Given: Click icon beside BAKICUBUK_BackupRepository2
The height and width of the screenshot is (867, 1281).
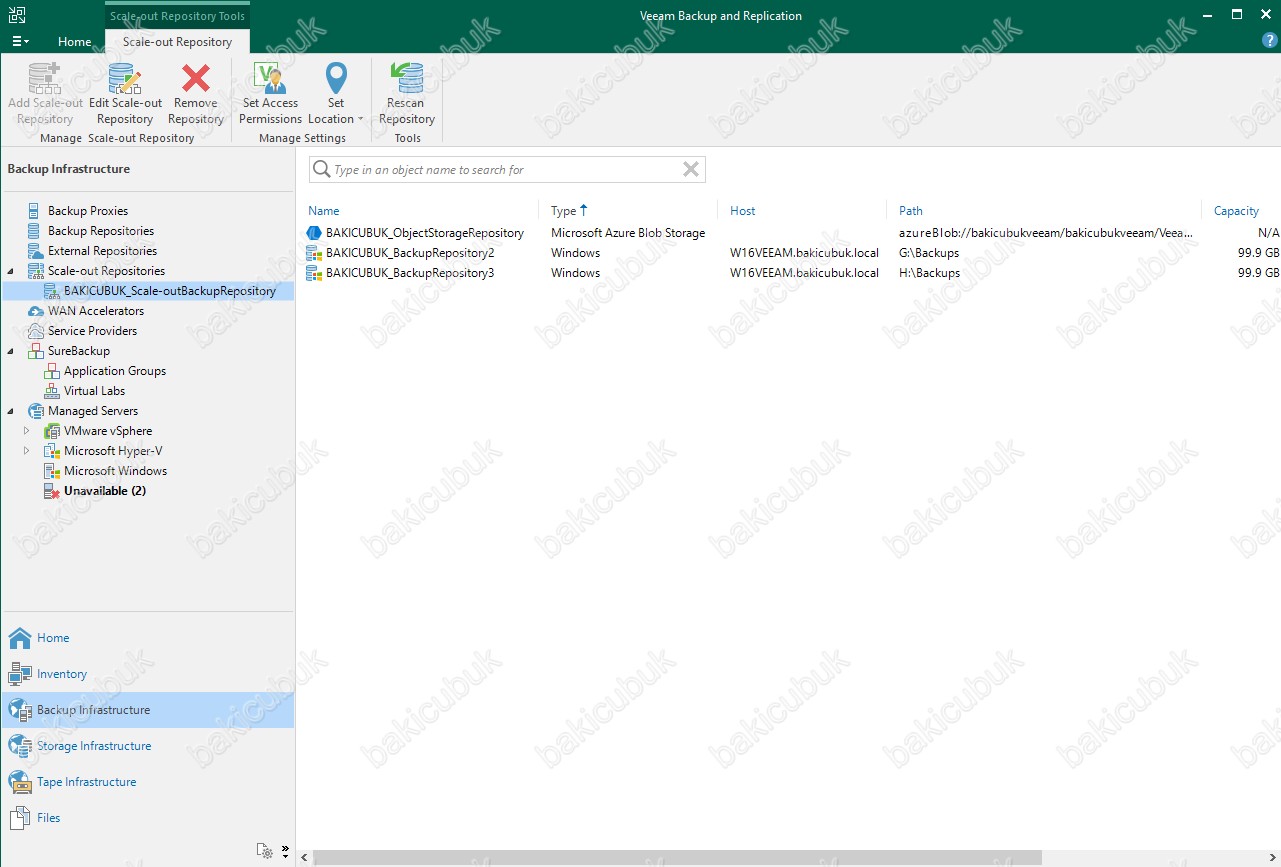Looking at the screenshot, I should (314, 253).
